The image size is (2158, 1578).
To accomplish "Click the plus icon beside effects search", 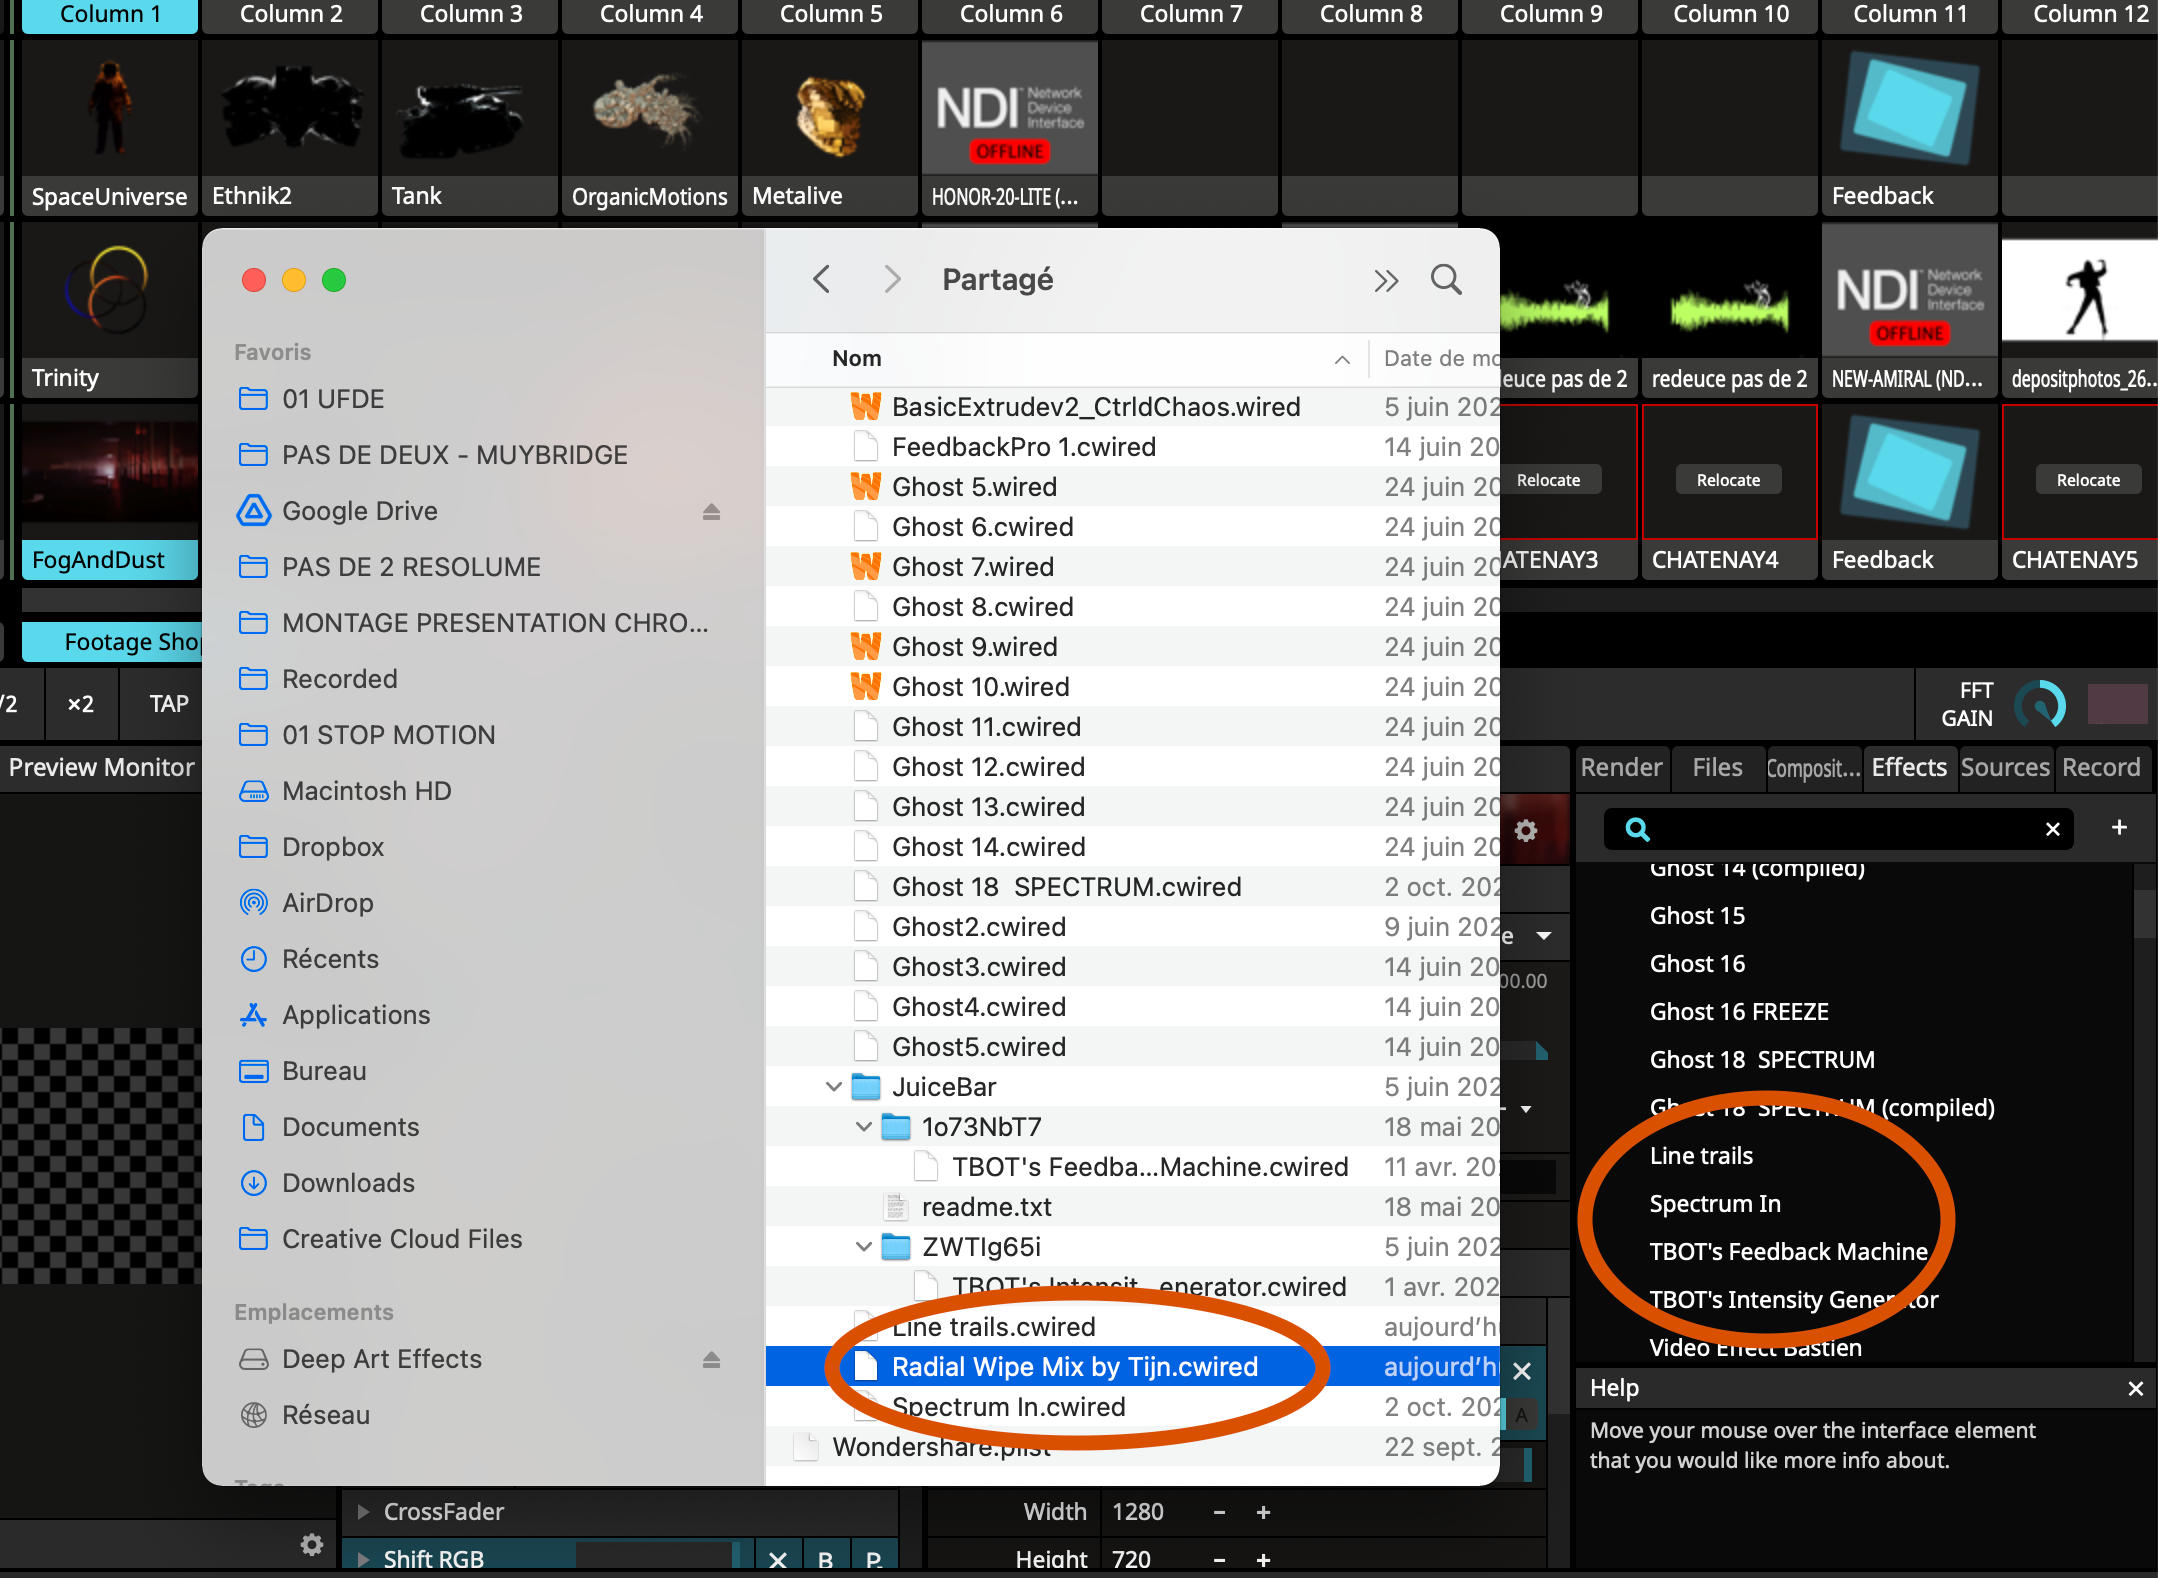I will click(x=2119, y=828).
